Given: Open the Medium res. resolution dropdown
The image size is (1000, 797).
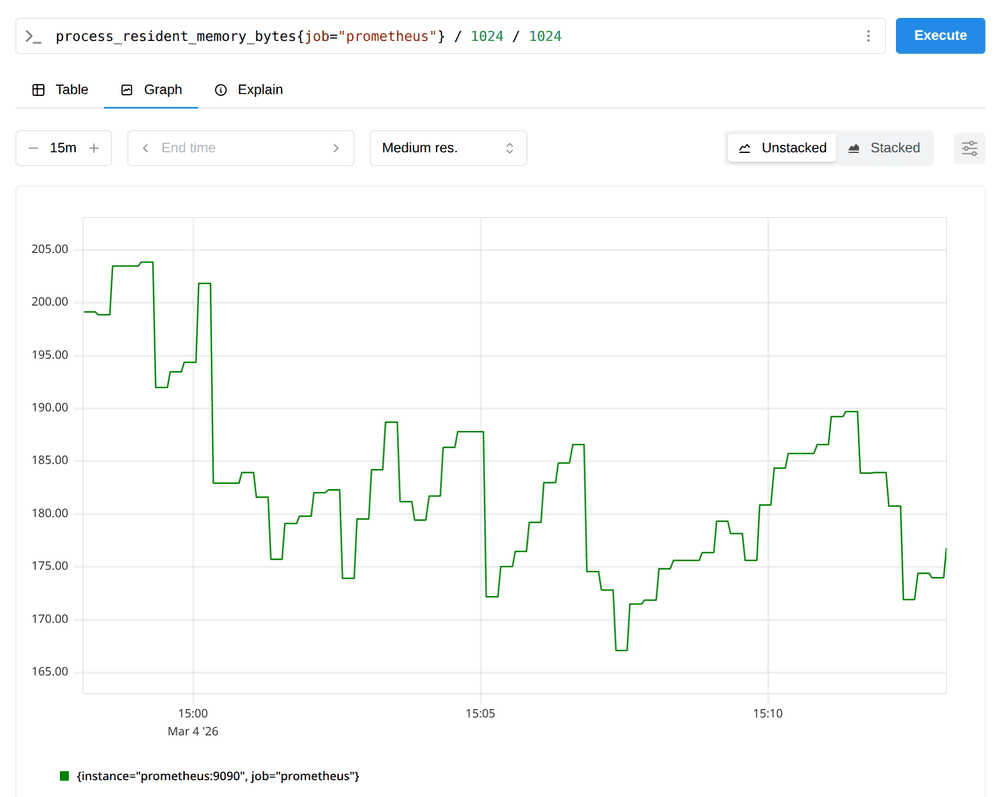Looking at the screenshot, I should 448,147.
